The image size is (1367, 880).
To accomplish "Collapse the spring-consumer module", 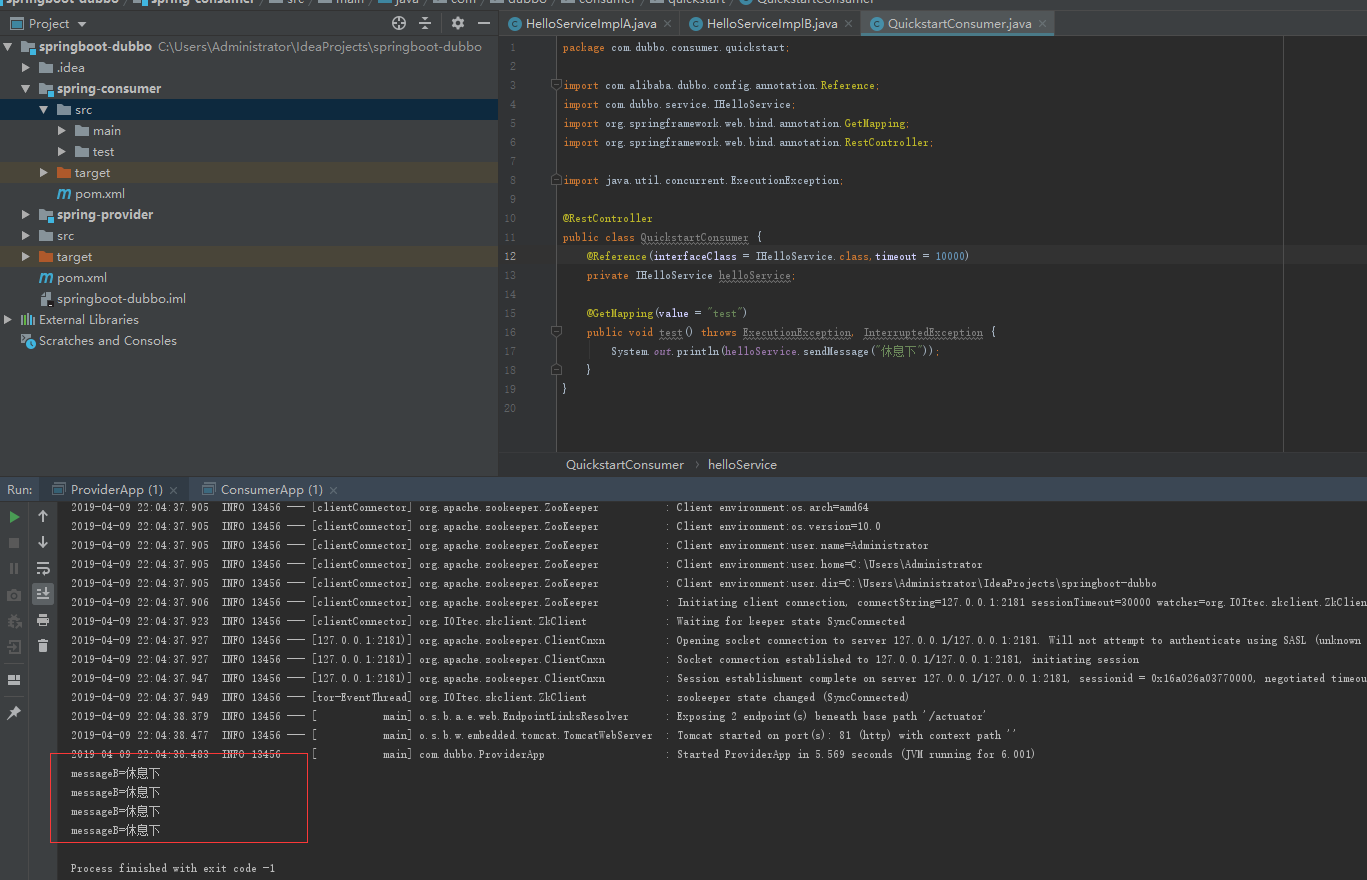I will (26, 89).
